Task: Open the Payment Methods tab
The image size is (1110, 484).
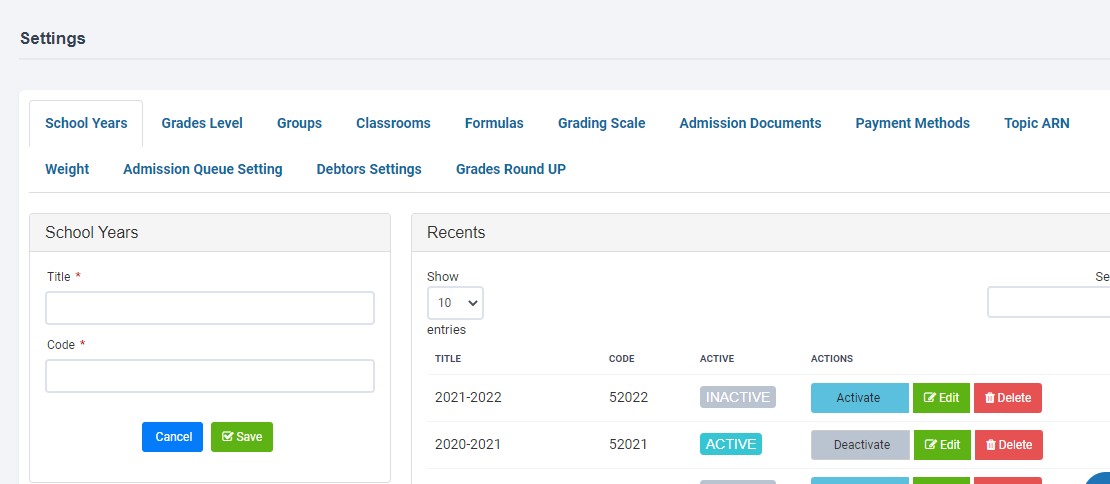Action: coord(912,123)
